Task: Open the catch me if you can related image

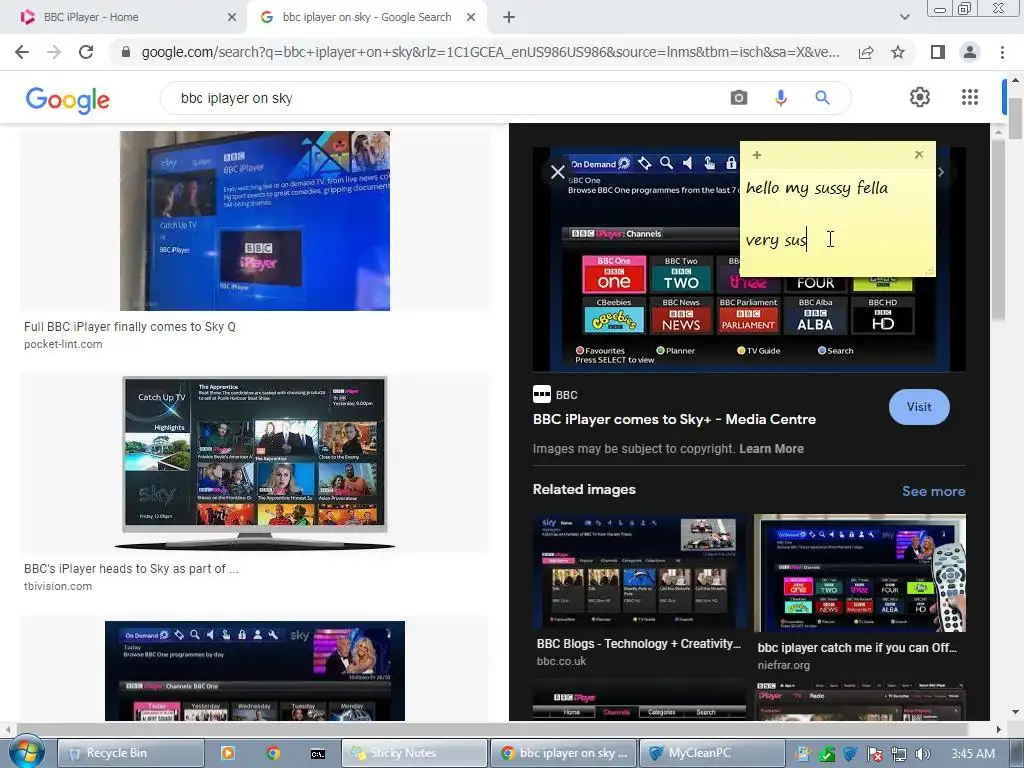Action: pos(859,573)
